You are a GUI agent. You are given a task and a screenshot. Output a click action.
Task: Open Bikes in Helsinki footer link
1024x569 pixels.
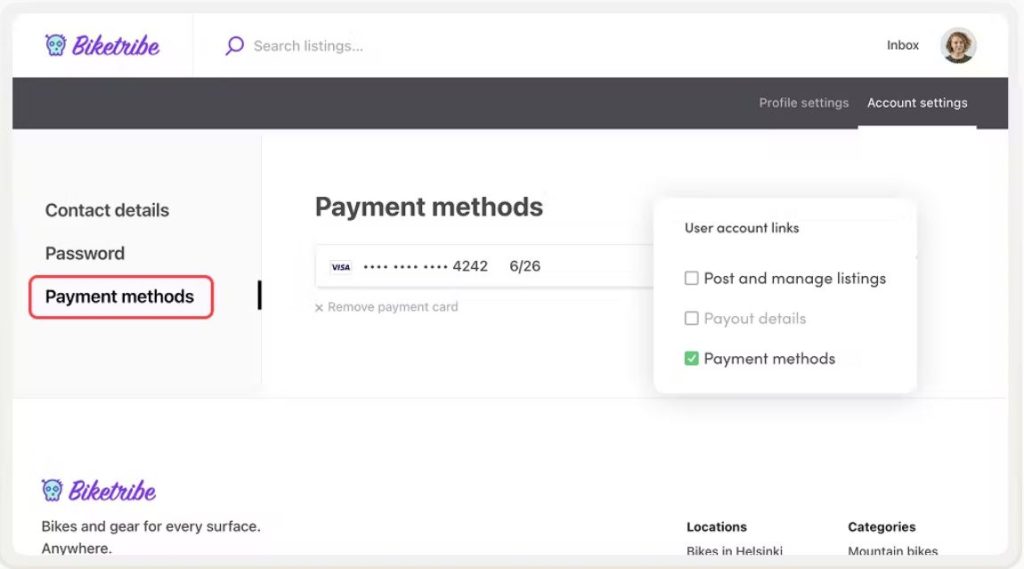coord(734,551)
